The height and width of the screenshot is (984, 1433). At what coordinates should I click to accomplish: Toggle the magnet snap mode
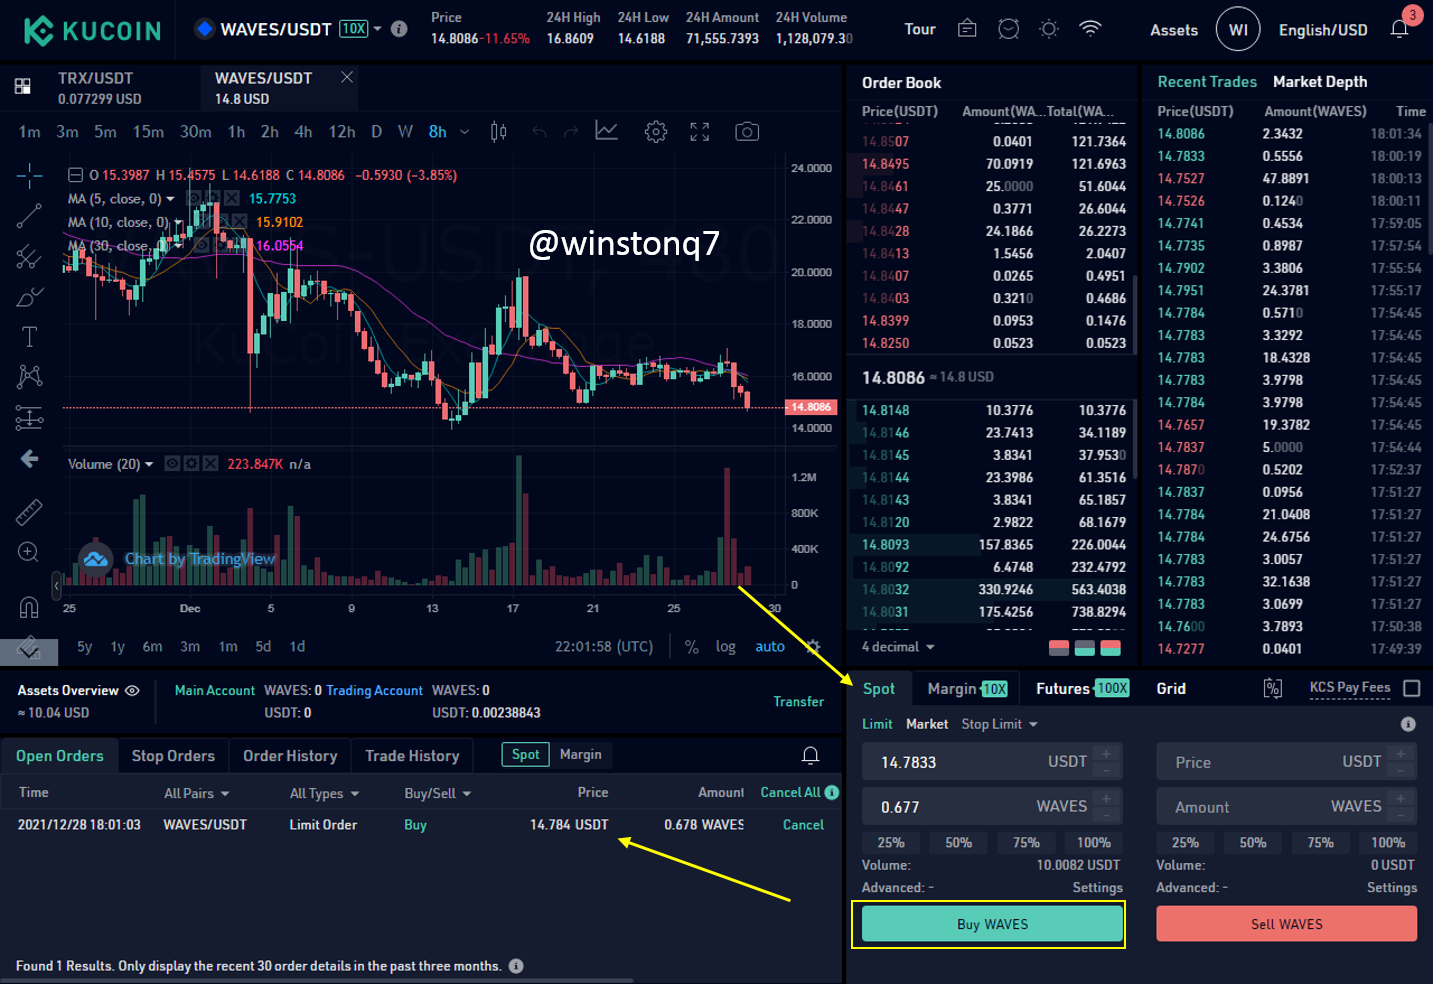point(29,607)
